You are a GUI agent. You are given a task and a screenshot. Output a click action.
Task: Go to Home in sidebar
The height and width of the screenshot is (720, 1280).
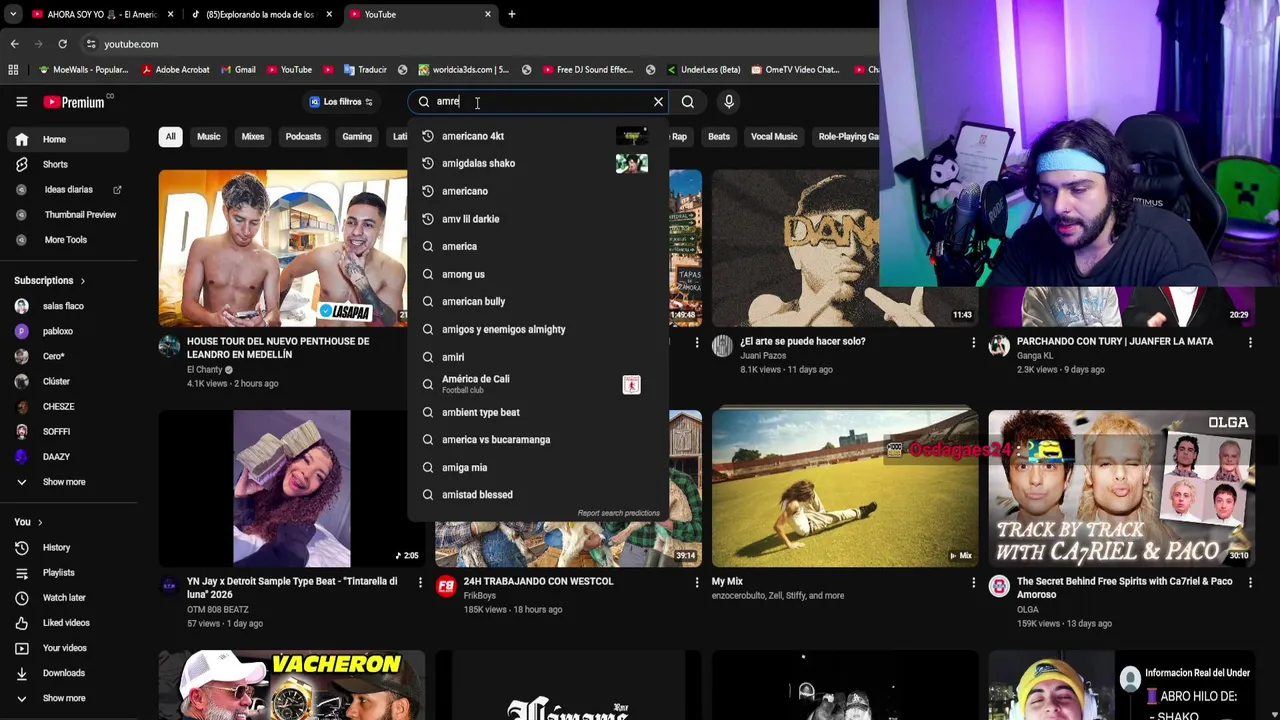click(x=68, y=139)
